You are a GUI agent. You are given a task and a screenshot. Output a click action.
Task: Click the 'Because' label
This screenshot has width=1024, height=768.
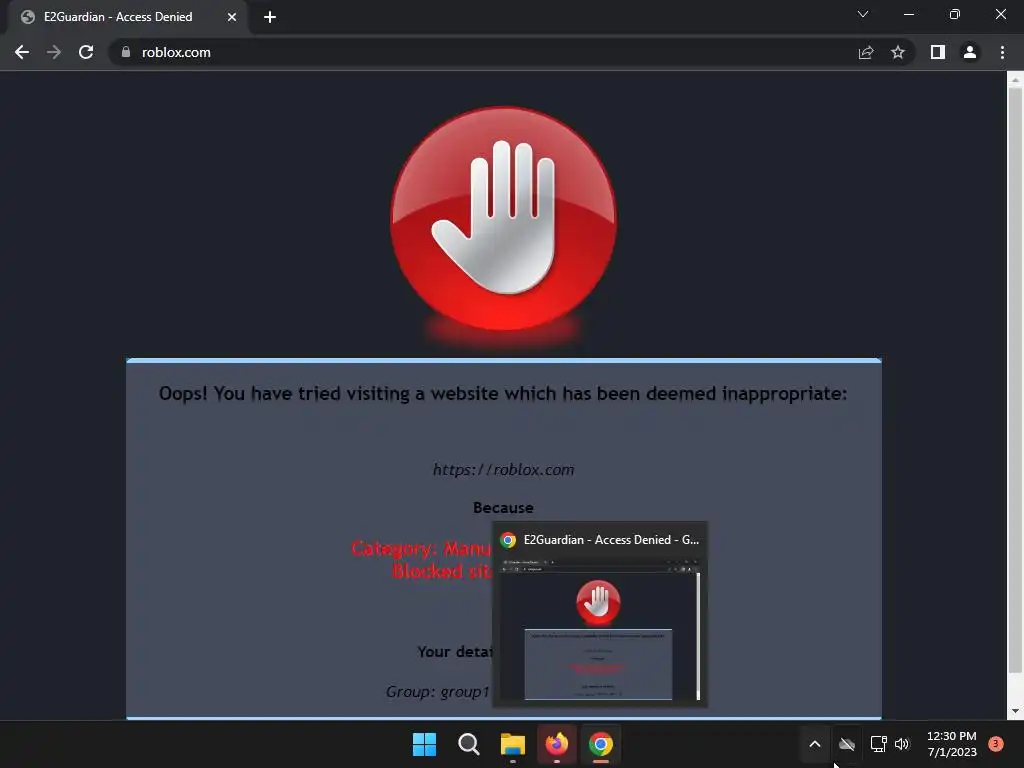pos(503,507)
